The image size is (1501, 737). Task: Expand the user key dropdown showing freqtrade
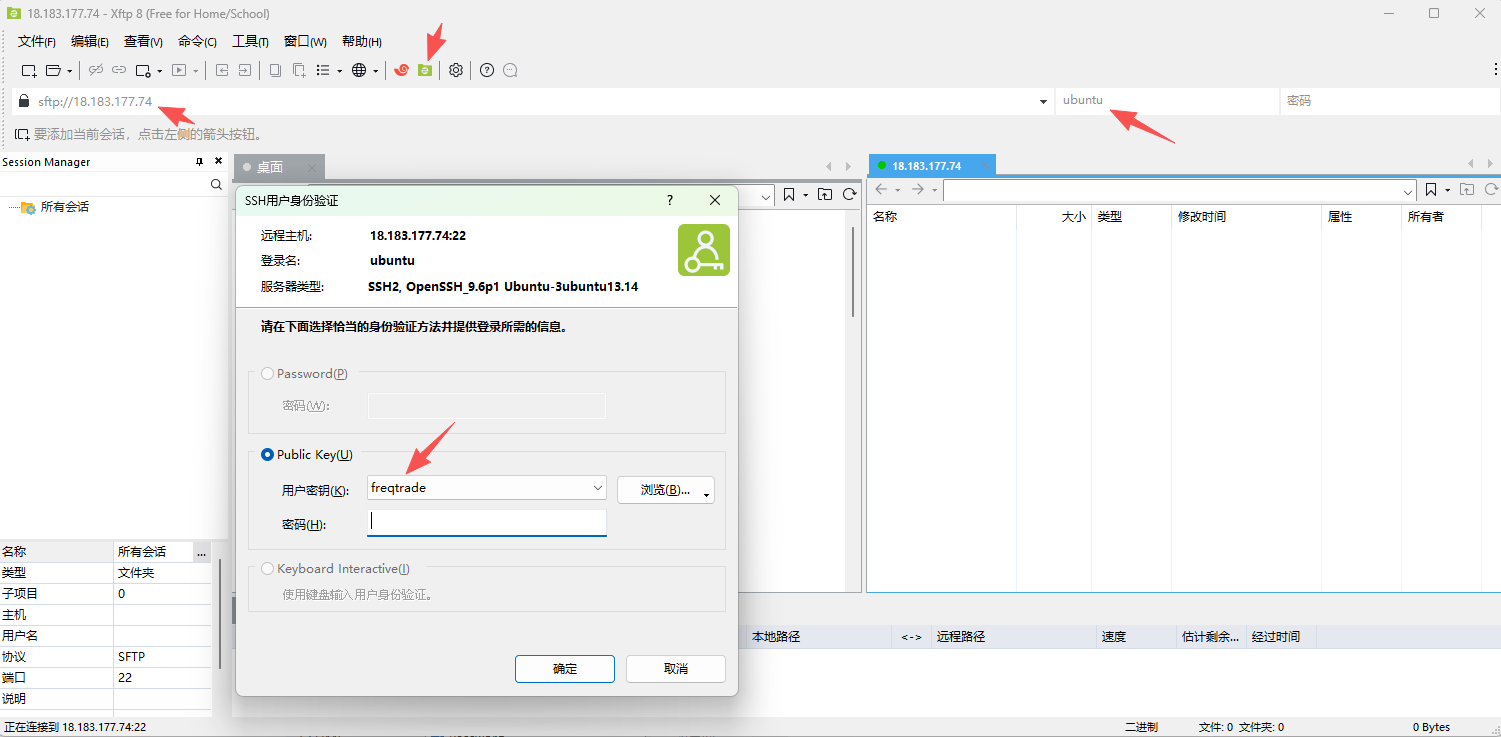point(598,488)
